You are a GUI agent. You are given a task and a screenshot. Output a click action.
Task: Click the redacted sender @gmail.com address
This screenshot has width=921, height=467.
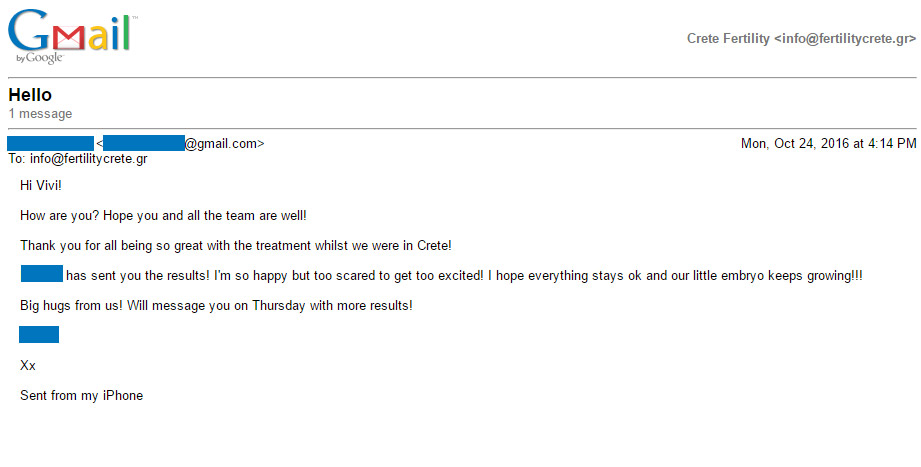tap(183, 143)
